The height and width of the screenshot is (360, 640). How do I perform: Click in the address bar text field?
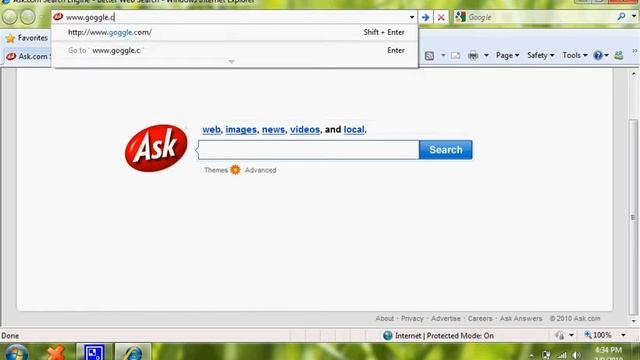(x=236, y=17)
